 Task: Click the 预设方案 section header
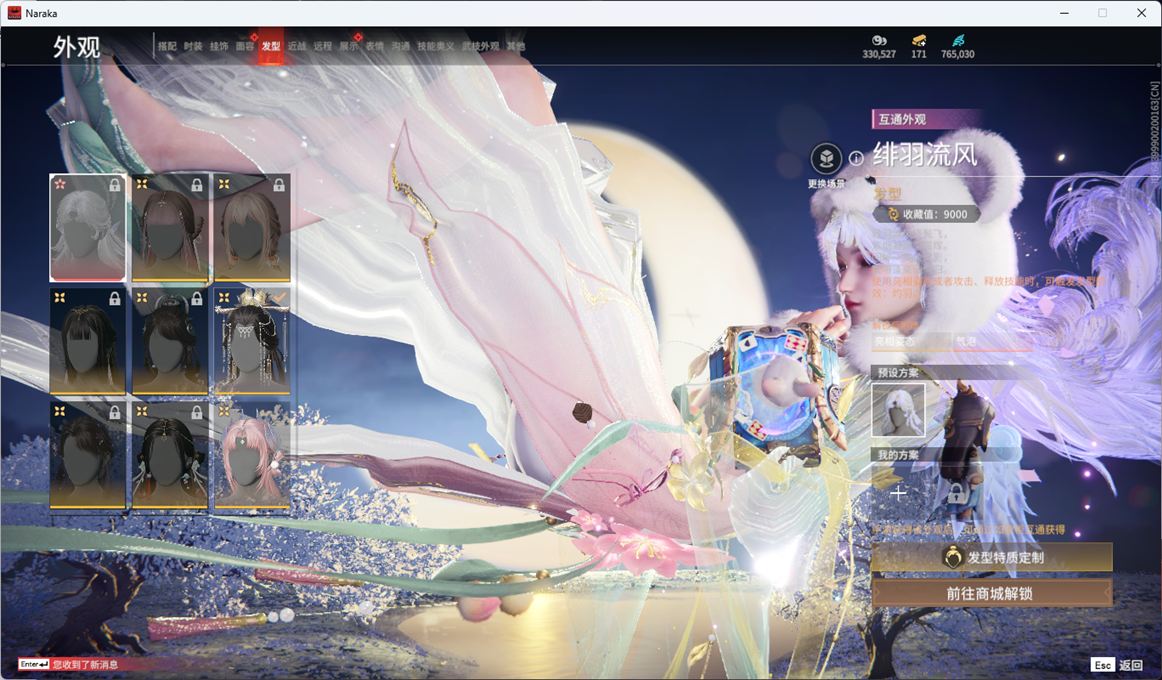[x=898, y=373]
